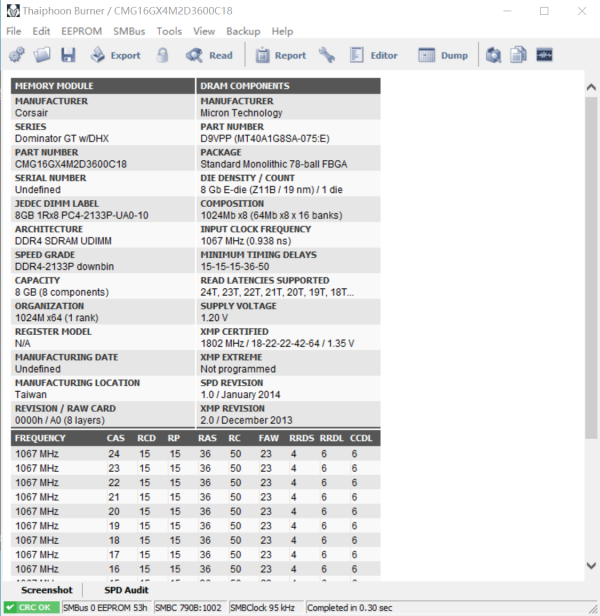Switch to the SPD Audit tab

click(x=126, y=591)
